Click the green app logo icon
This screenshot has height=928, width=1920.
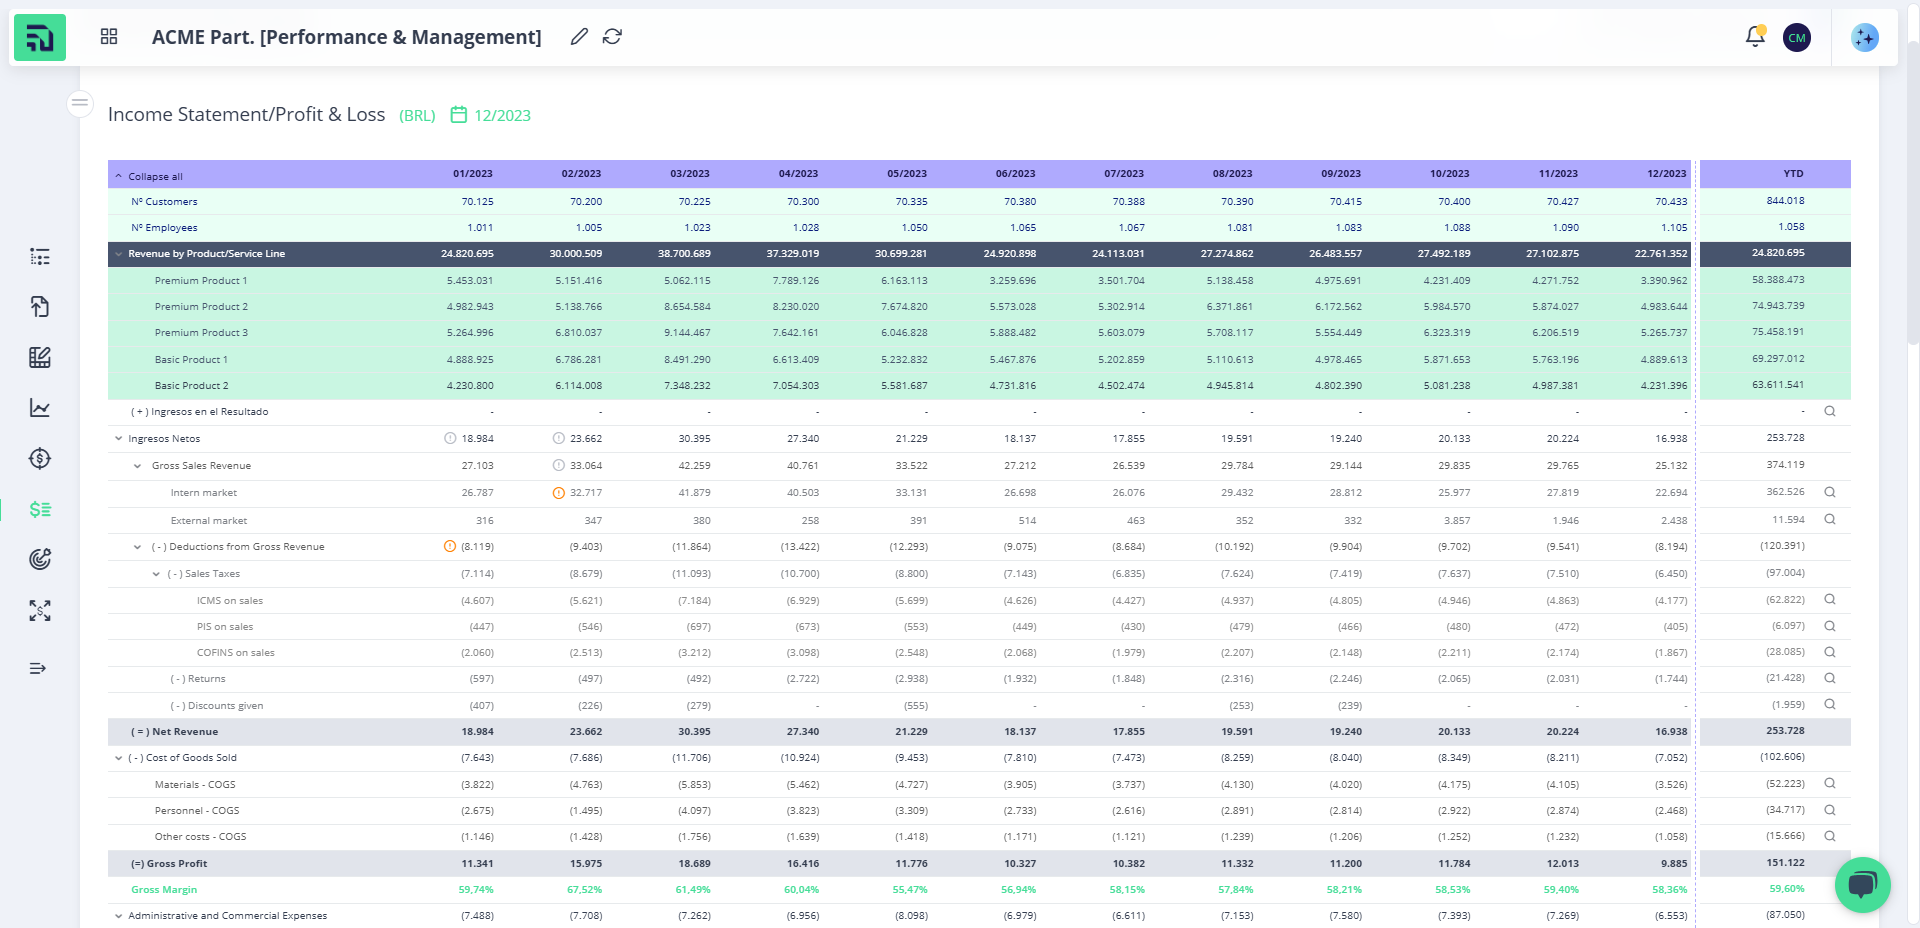[x=40, y=37]
